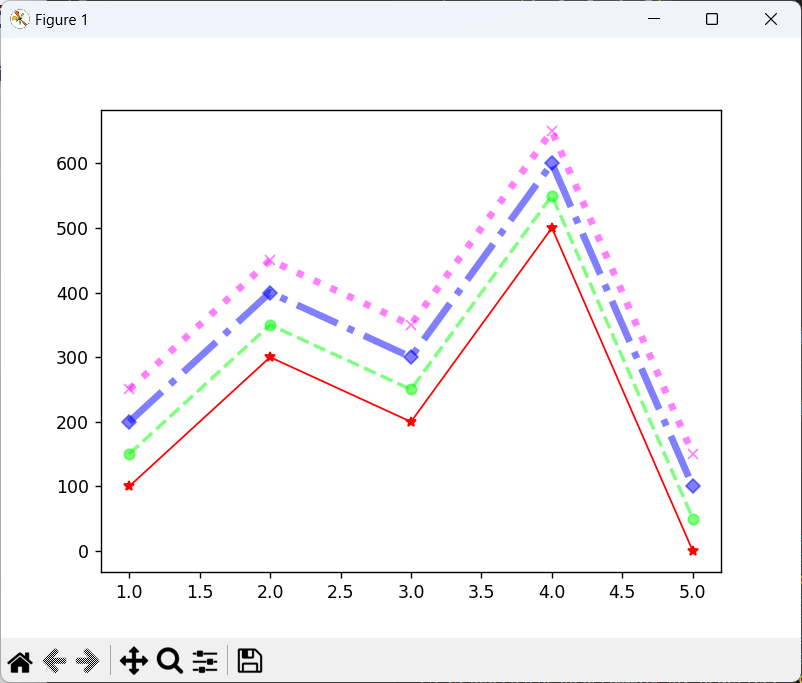Activate the zoom to rectangle tool
The image size is (802, 683).
(x=170, y=661)
